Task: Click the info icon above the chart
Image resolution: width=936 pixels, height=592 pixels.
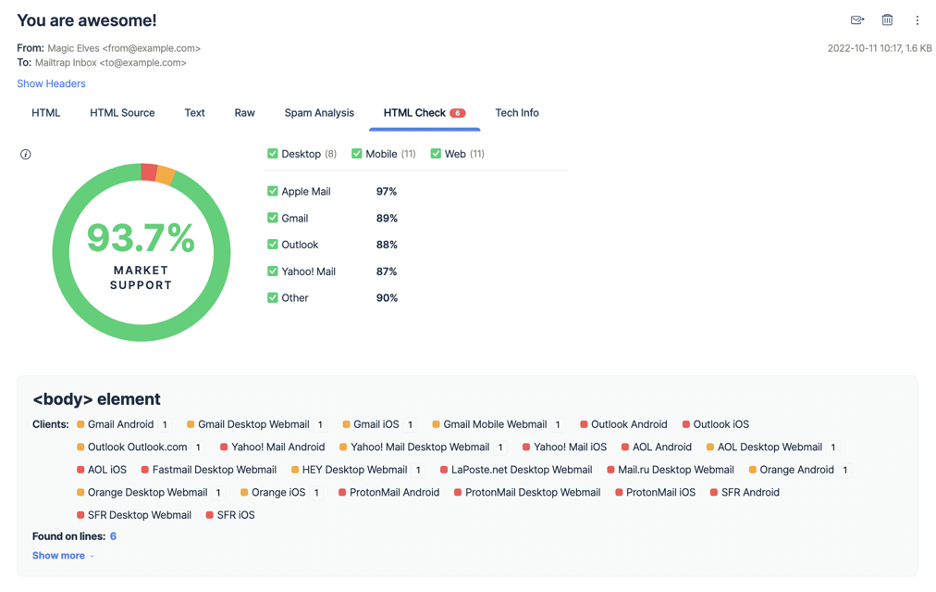Action: click(26, 155)
